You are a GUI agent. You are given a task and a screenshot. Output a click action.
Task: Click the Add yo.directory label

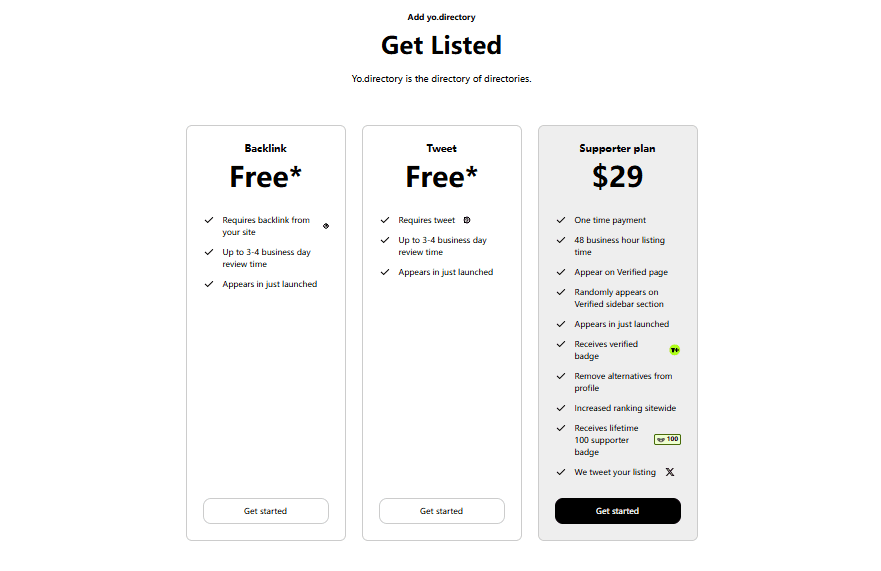441,17
